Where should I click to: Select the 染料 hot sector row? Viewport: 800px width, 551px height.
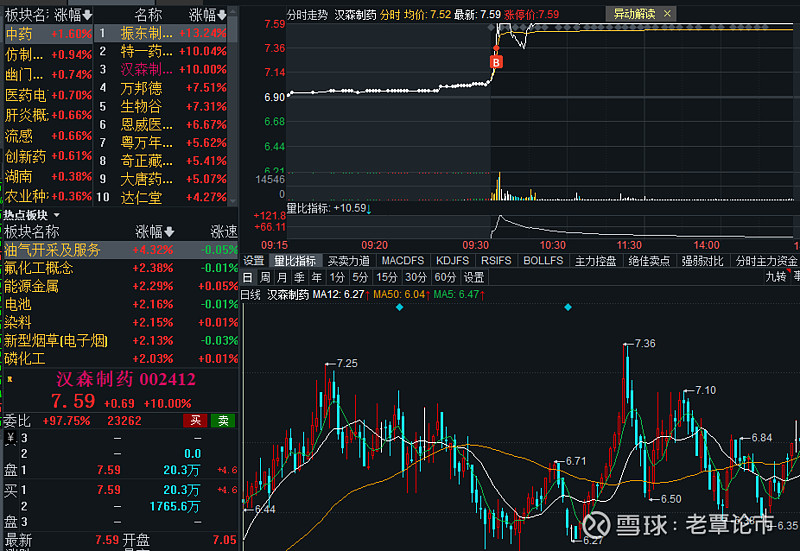tap(120, 322)
